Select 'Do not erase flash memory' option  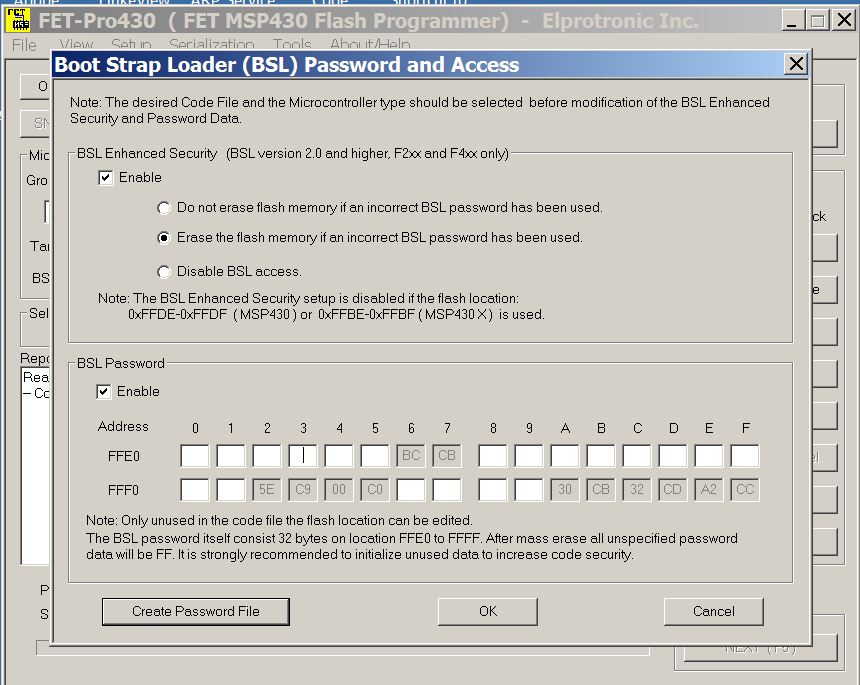163,208
